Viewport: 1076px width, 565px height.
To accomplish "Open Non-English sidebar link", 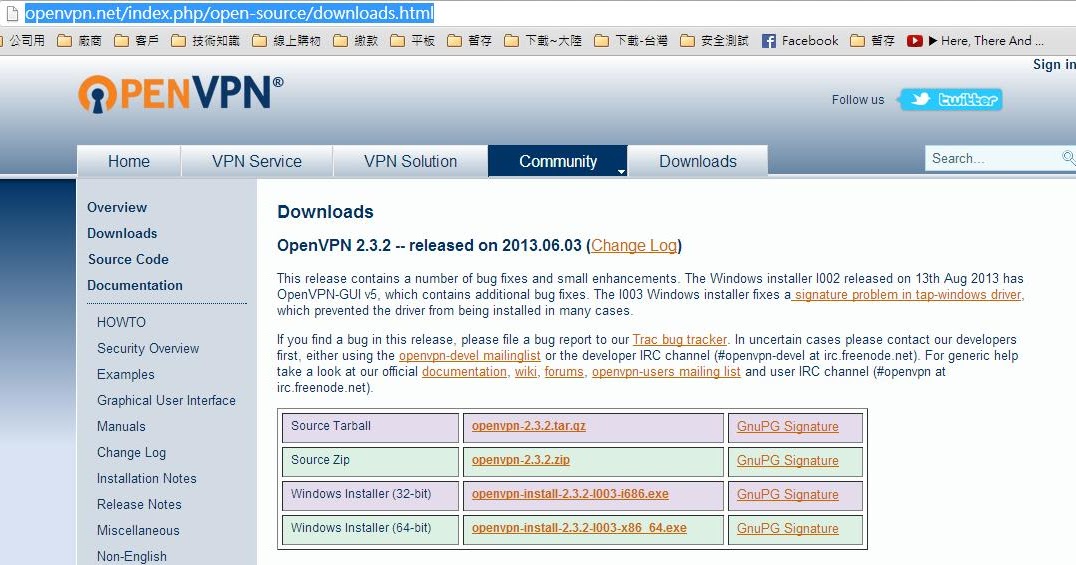I will pyautogui.click(x=132, y=556).
